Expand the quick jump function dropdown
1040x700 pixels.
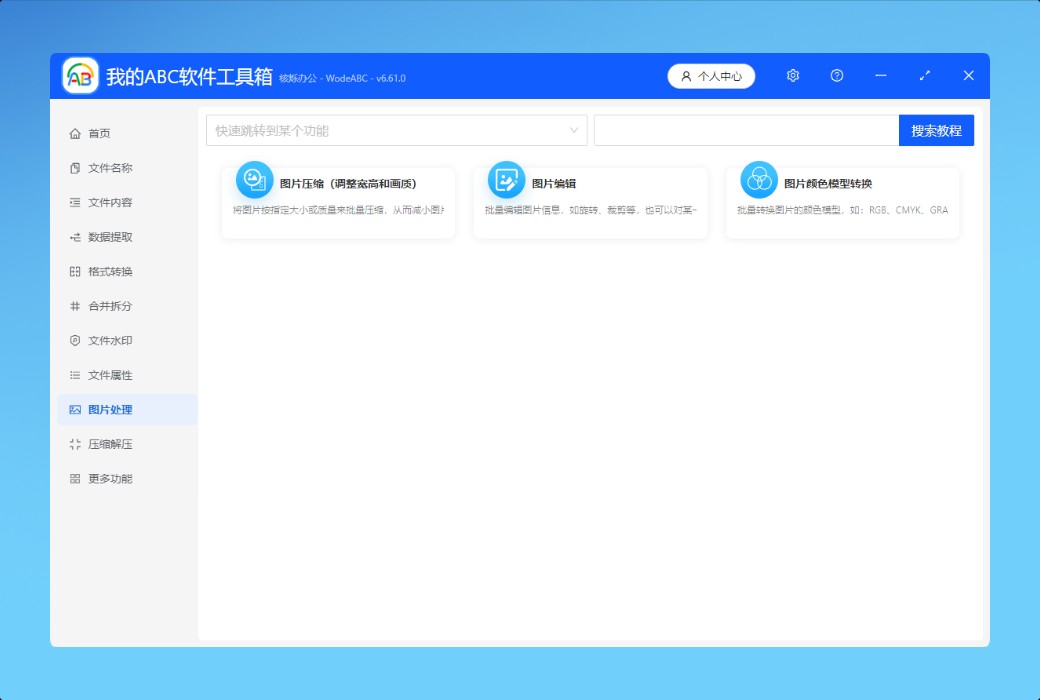[x=396, y=131]
